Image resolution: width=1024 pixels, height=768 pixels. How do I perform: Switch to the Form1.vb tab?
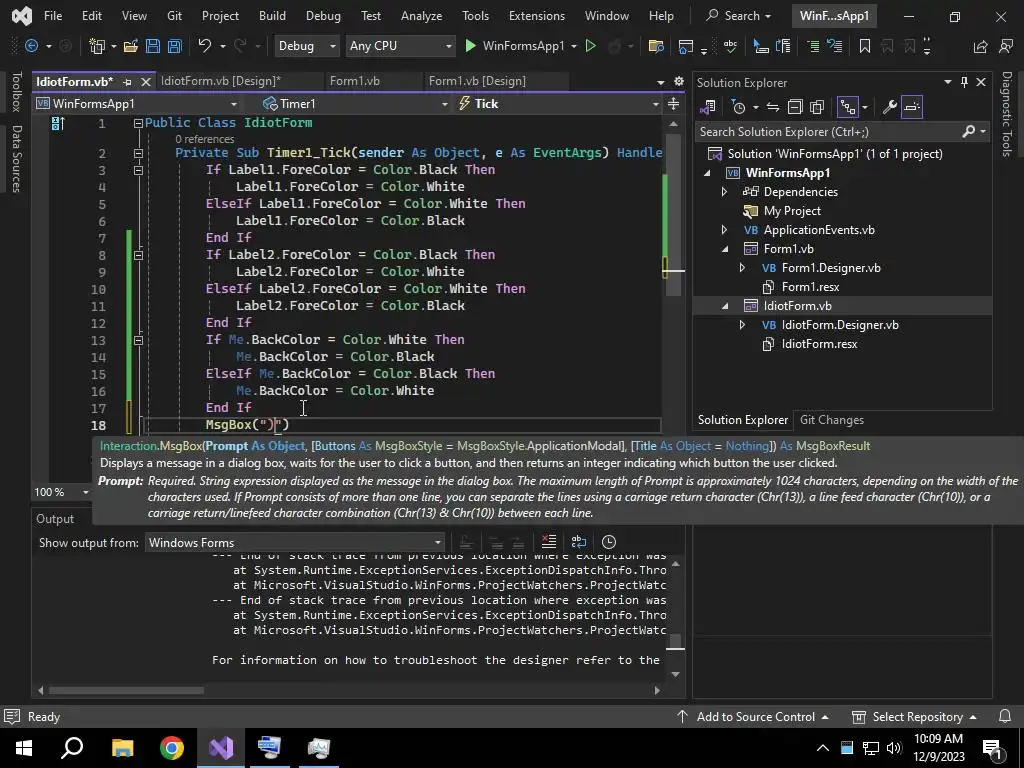(x=355, y=81)
